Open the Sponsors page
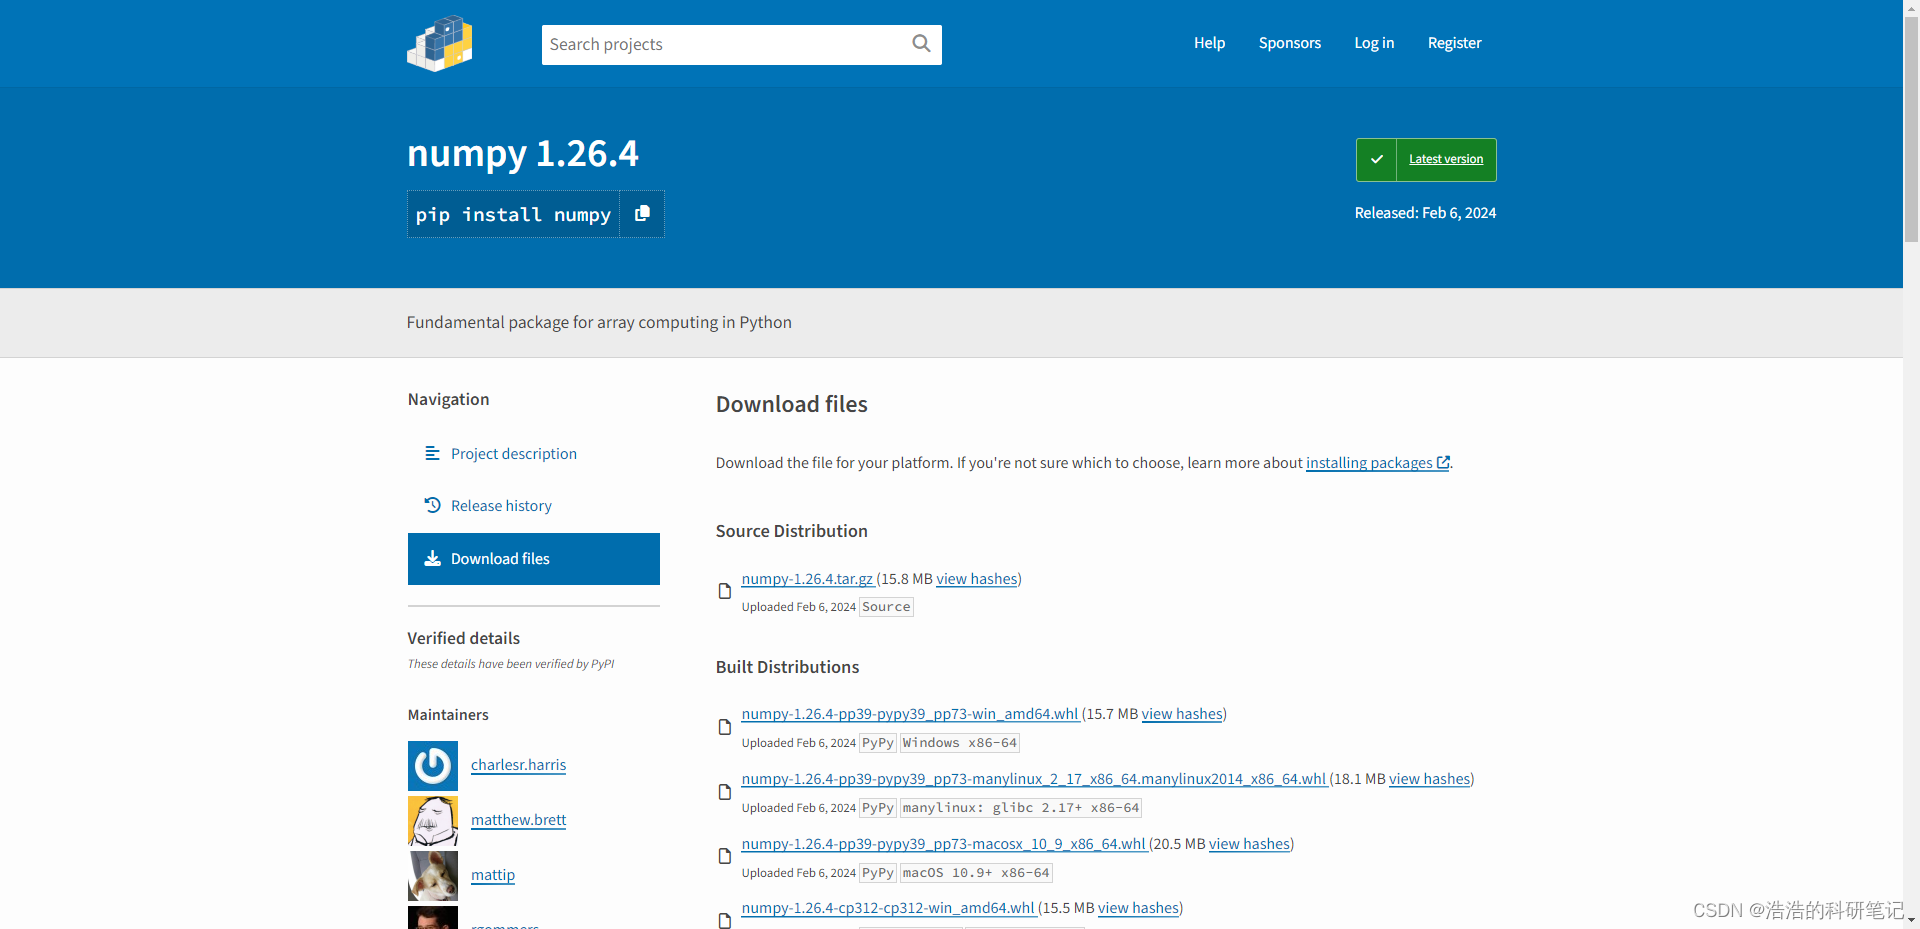The height and width of the screenshot is (929, 1920). point(1290,43)
